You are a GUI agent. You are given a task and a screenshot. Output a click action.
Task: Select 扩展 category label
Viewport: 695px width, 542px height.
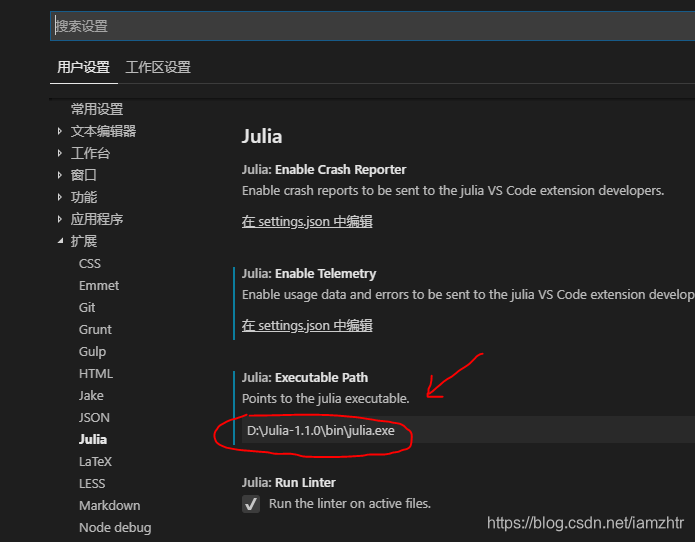[84, 241]
